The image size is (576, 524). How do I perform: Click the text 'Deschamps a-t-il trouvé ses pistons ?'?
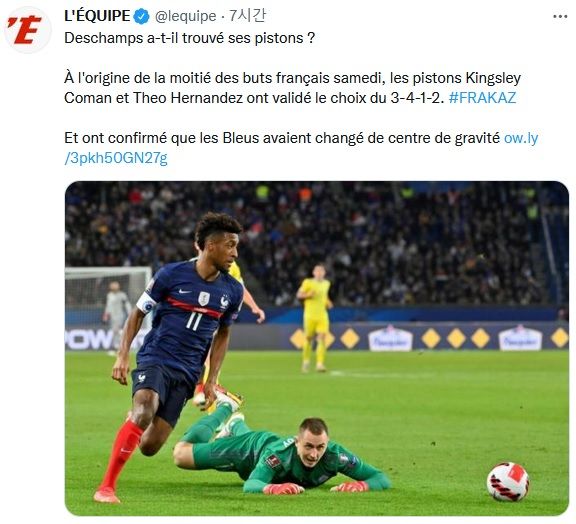pyautogui.click(x=190, y=38)
